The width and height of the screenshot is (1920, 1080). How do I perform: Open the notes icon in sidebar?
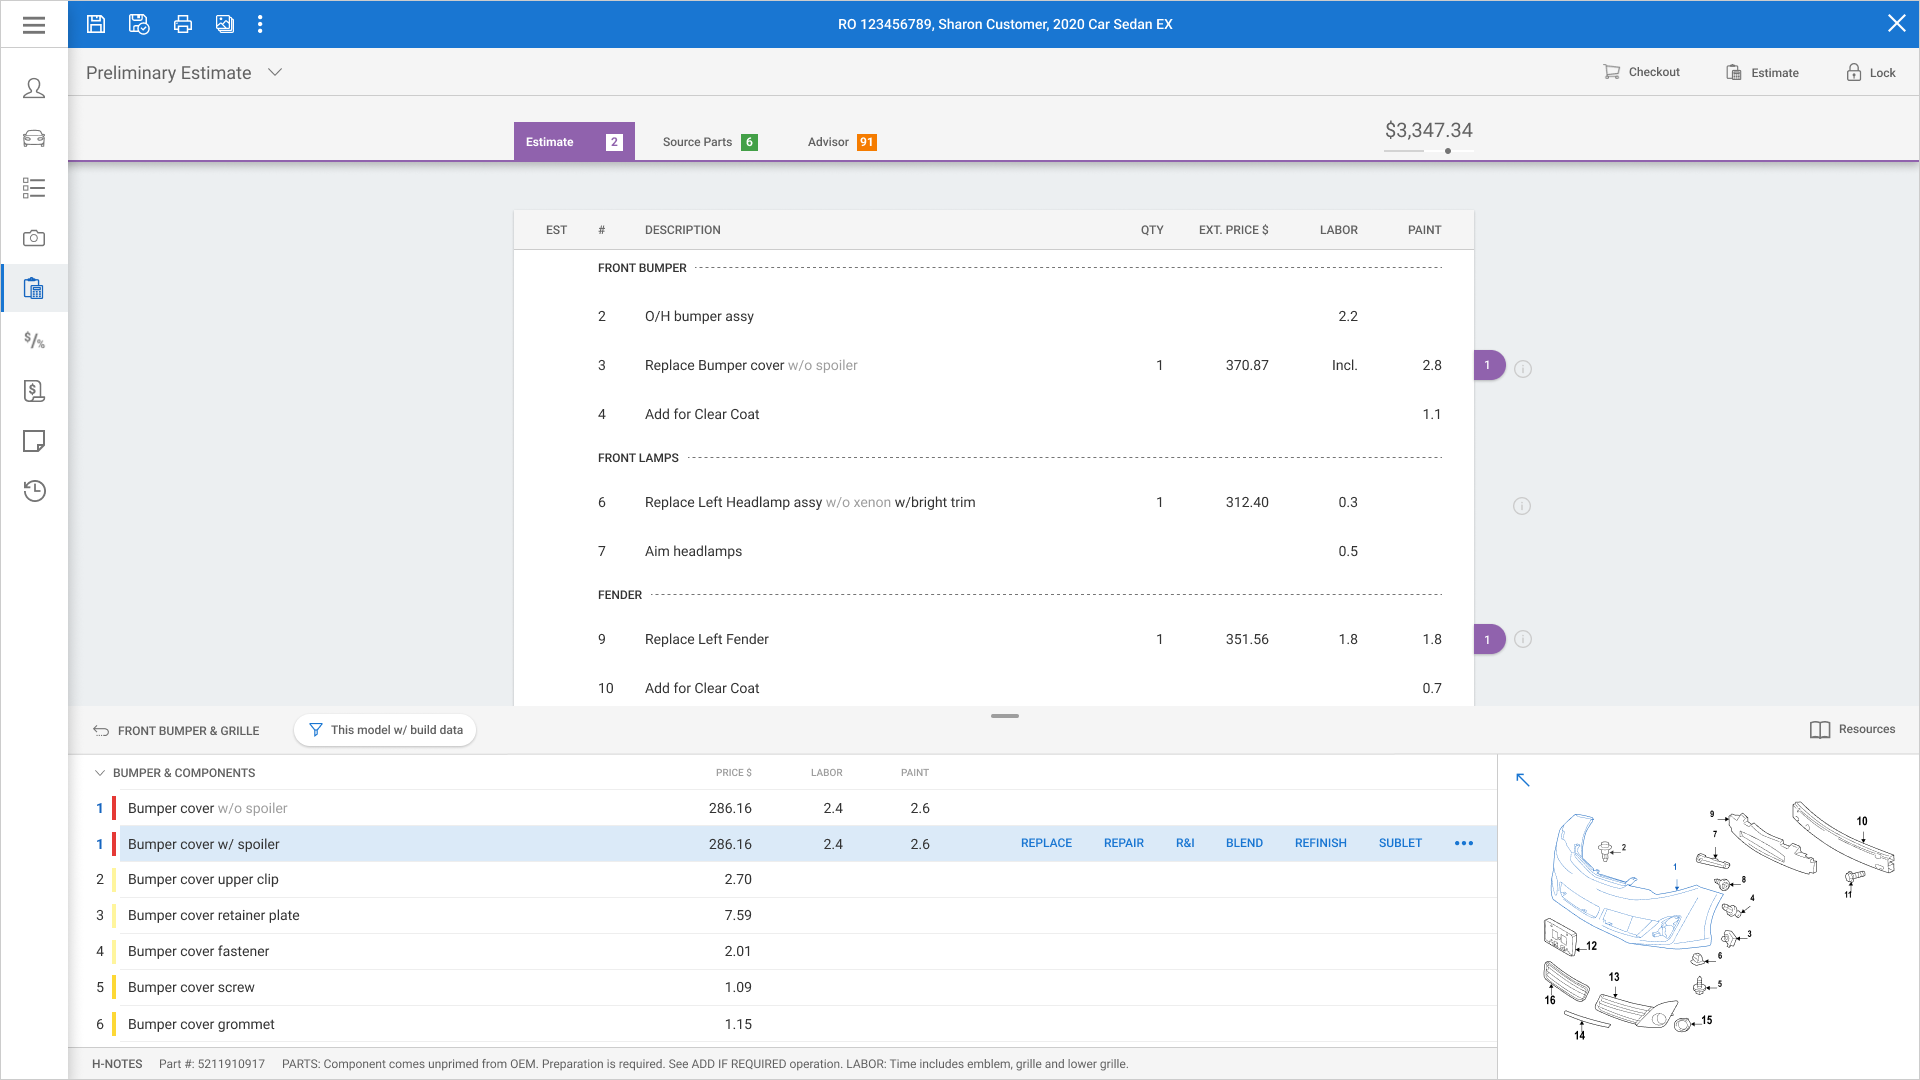pyautogui.click(x=34, y=441)
